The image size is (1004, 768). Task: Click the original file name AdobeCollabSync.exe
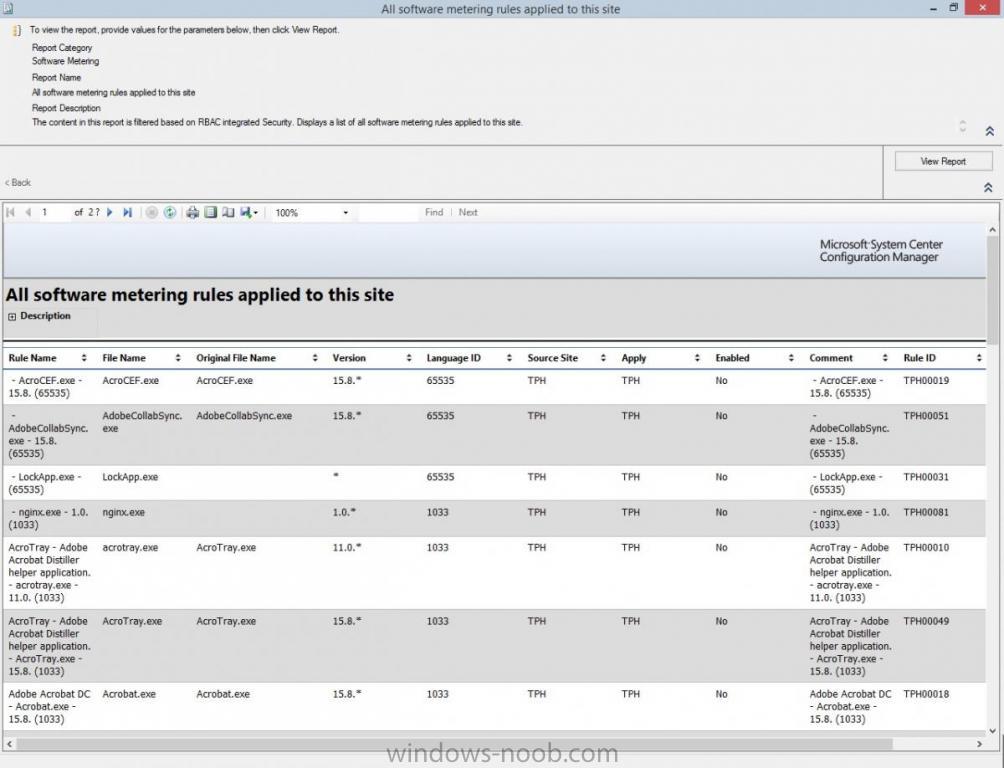[244, 416]
